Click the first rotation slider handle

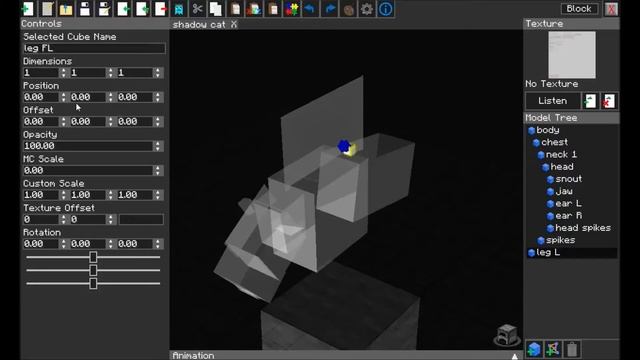(x=93, y=257)
